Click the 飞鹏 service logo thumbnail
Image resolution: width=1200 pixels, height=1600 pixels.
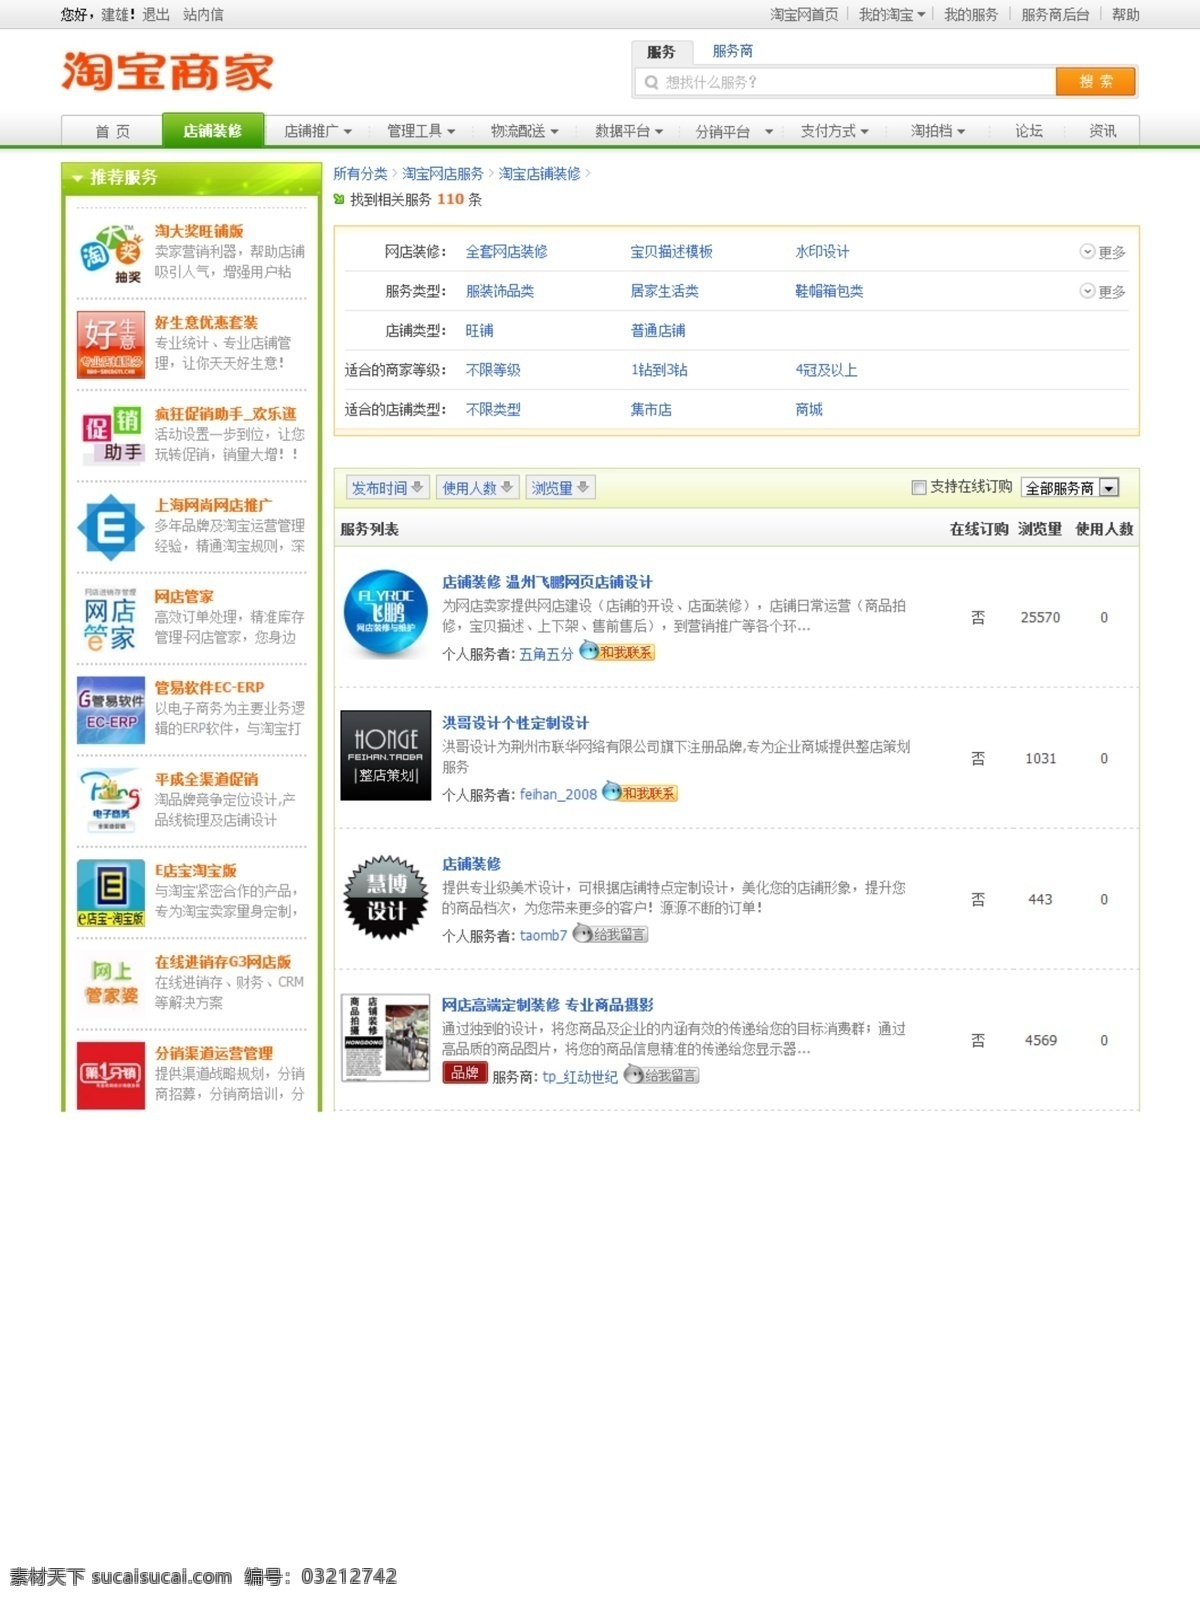[386, 612]
